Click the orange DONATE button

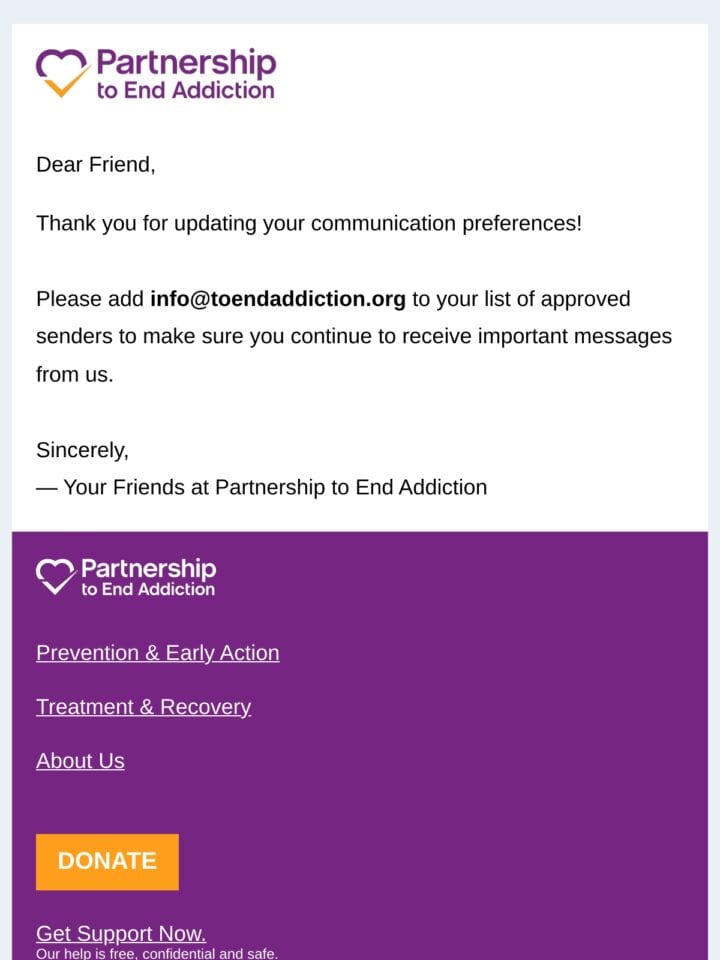[107, 861]
